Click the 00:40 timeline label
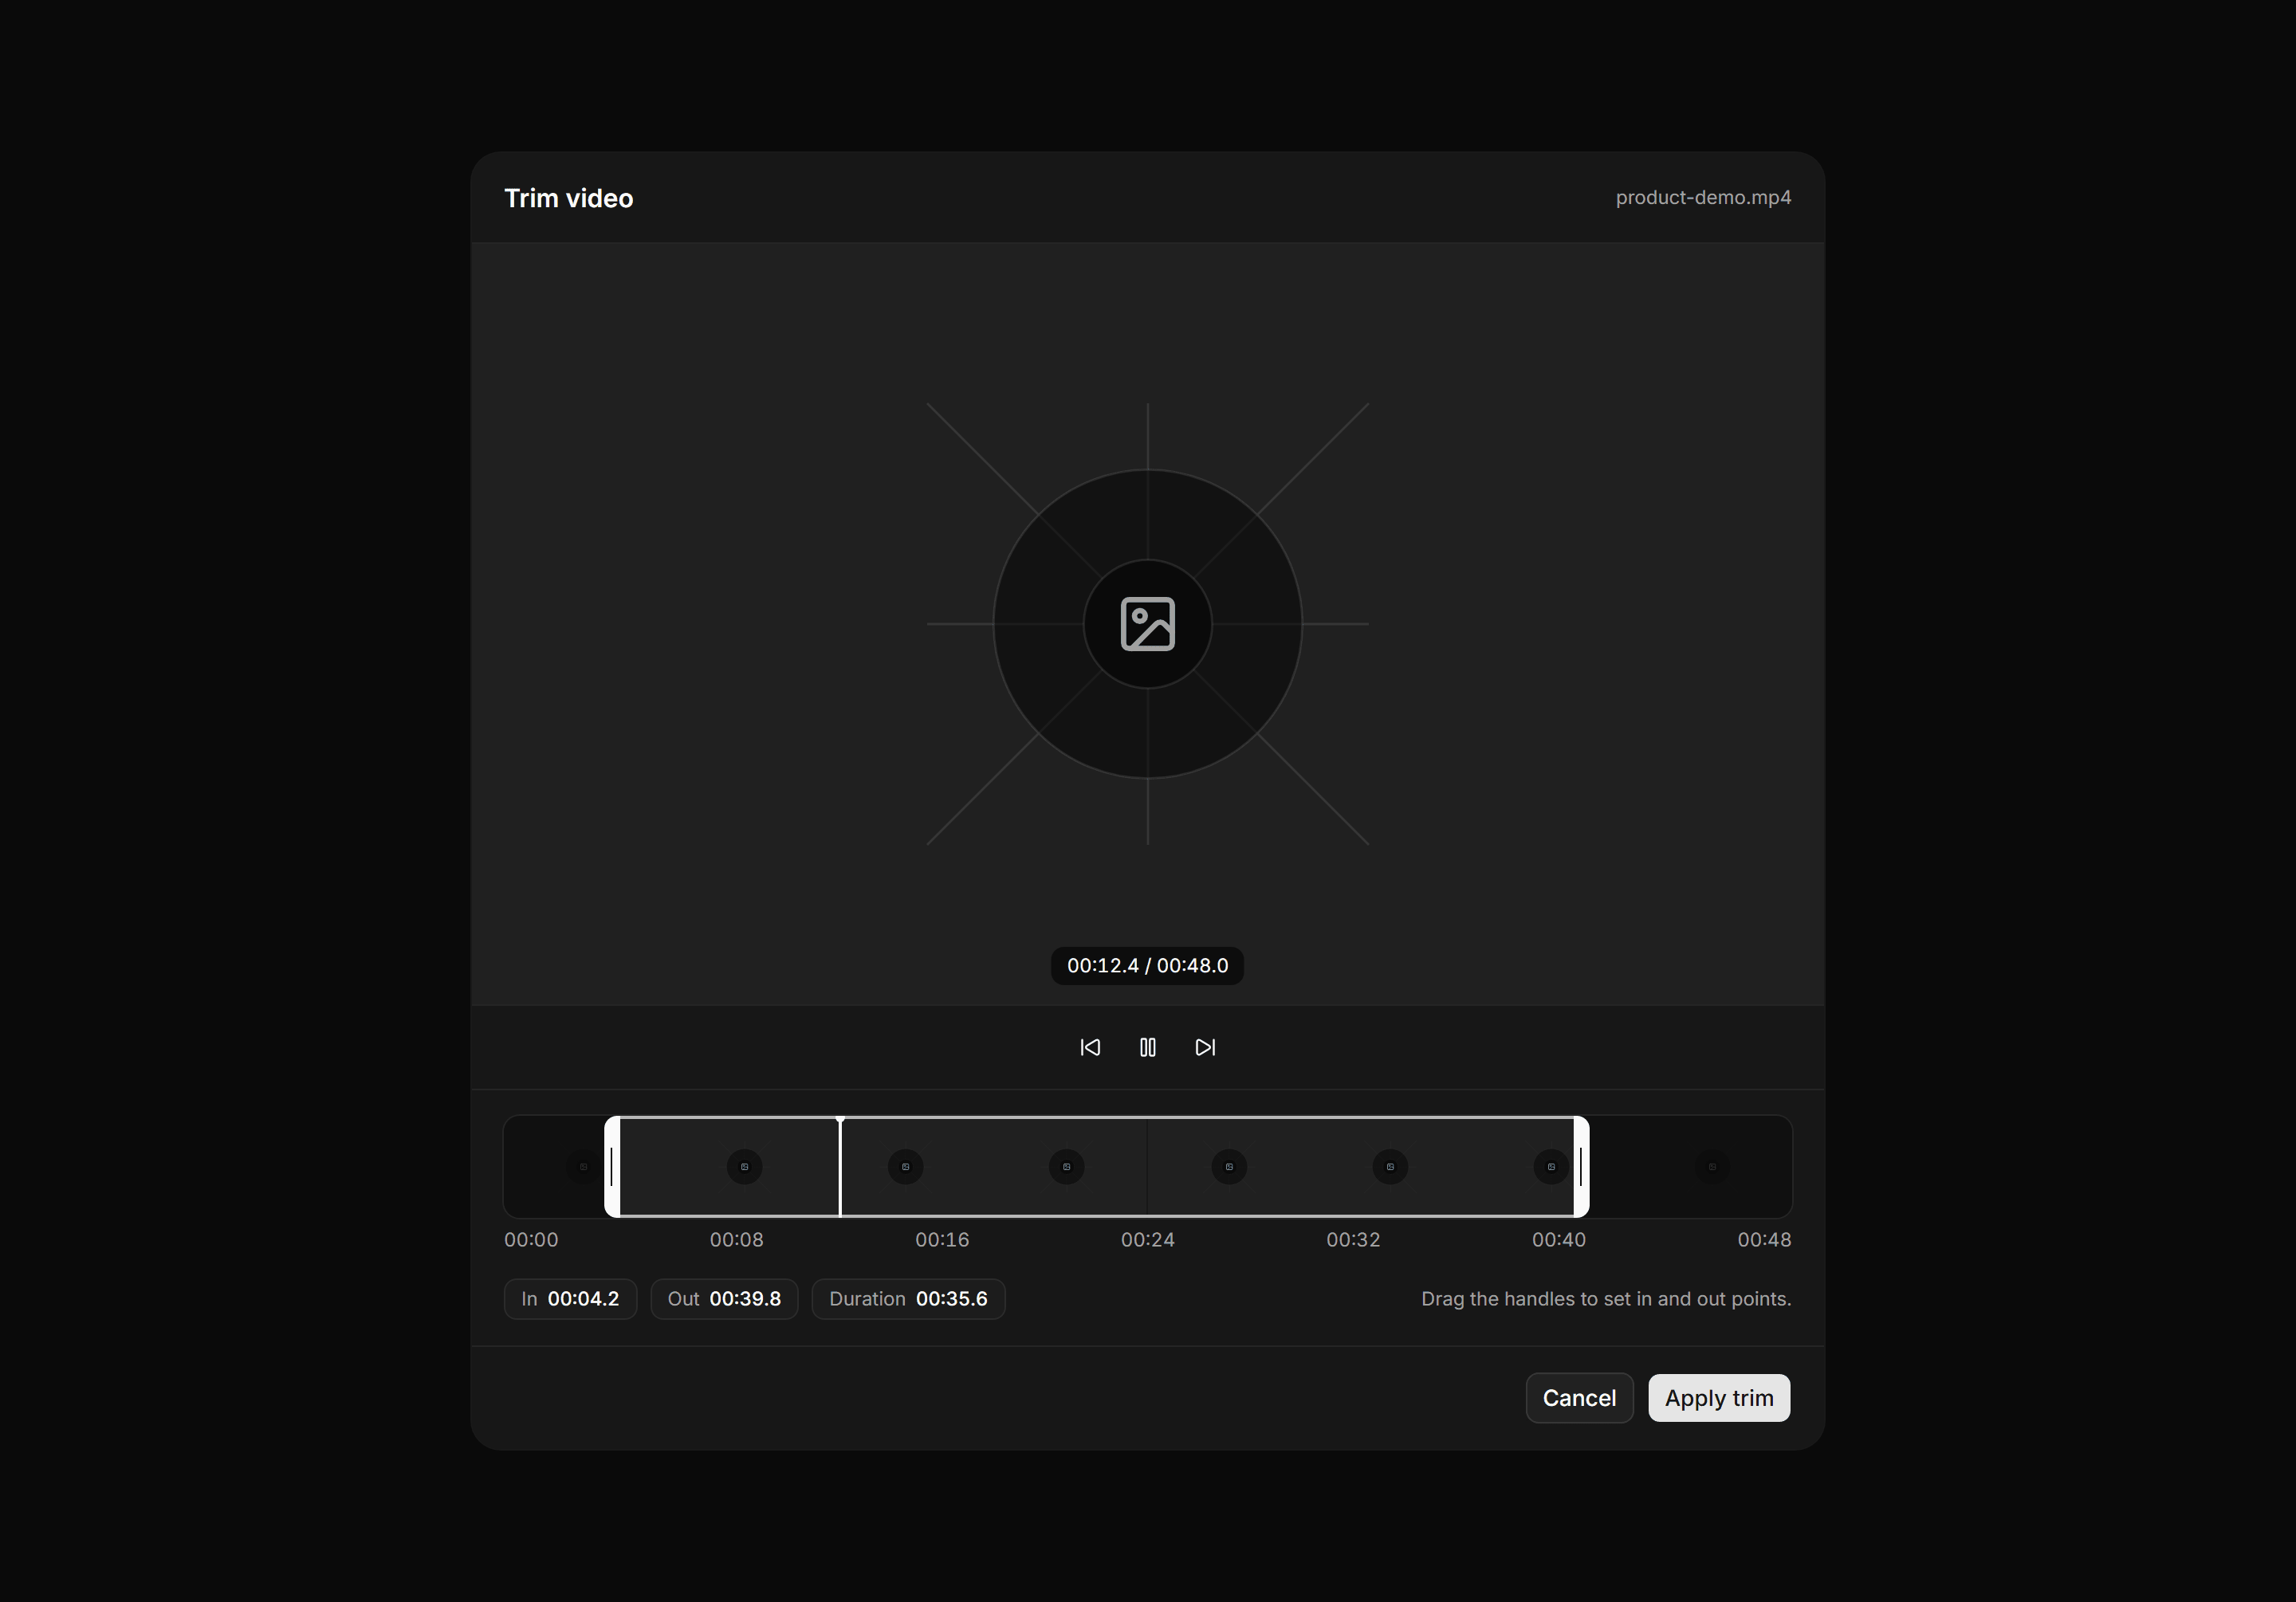 [x=1558, y=1239]
